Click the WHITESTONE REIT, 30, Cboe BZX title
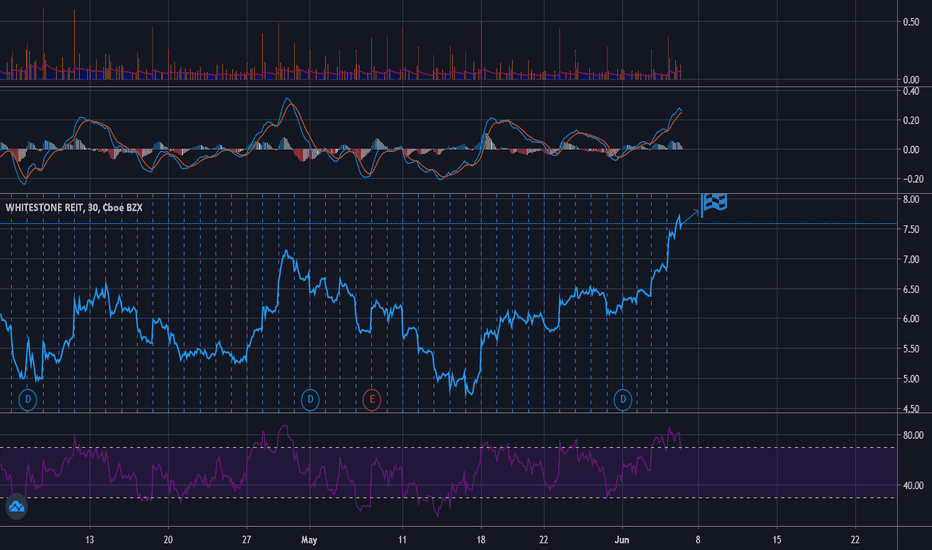Viewport: 932px width, 550px height. pyautogui.click(x=74, y=208)
